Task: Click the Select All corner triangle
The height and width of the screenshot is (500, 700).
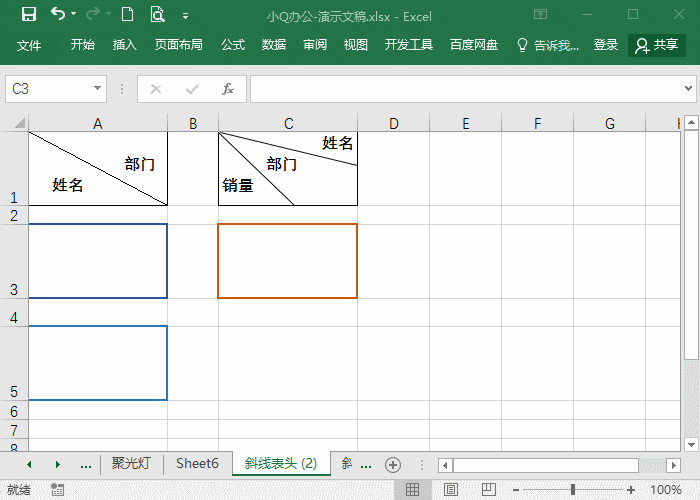Action: tap(20, 123)
